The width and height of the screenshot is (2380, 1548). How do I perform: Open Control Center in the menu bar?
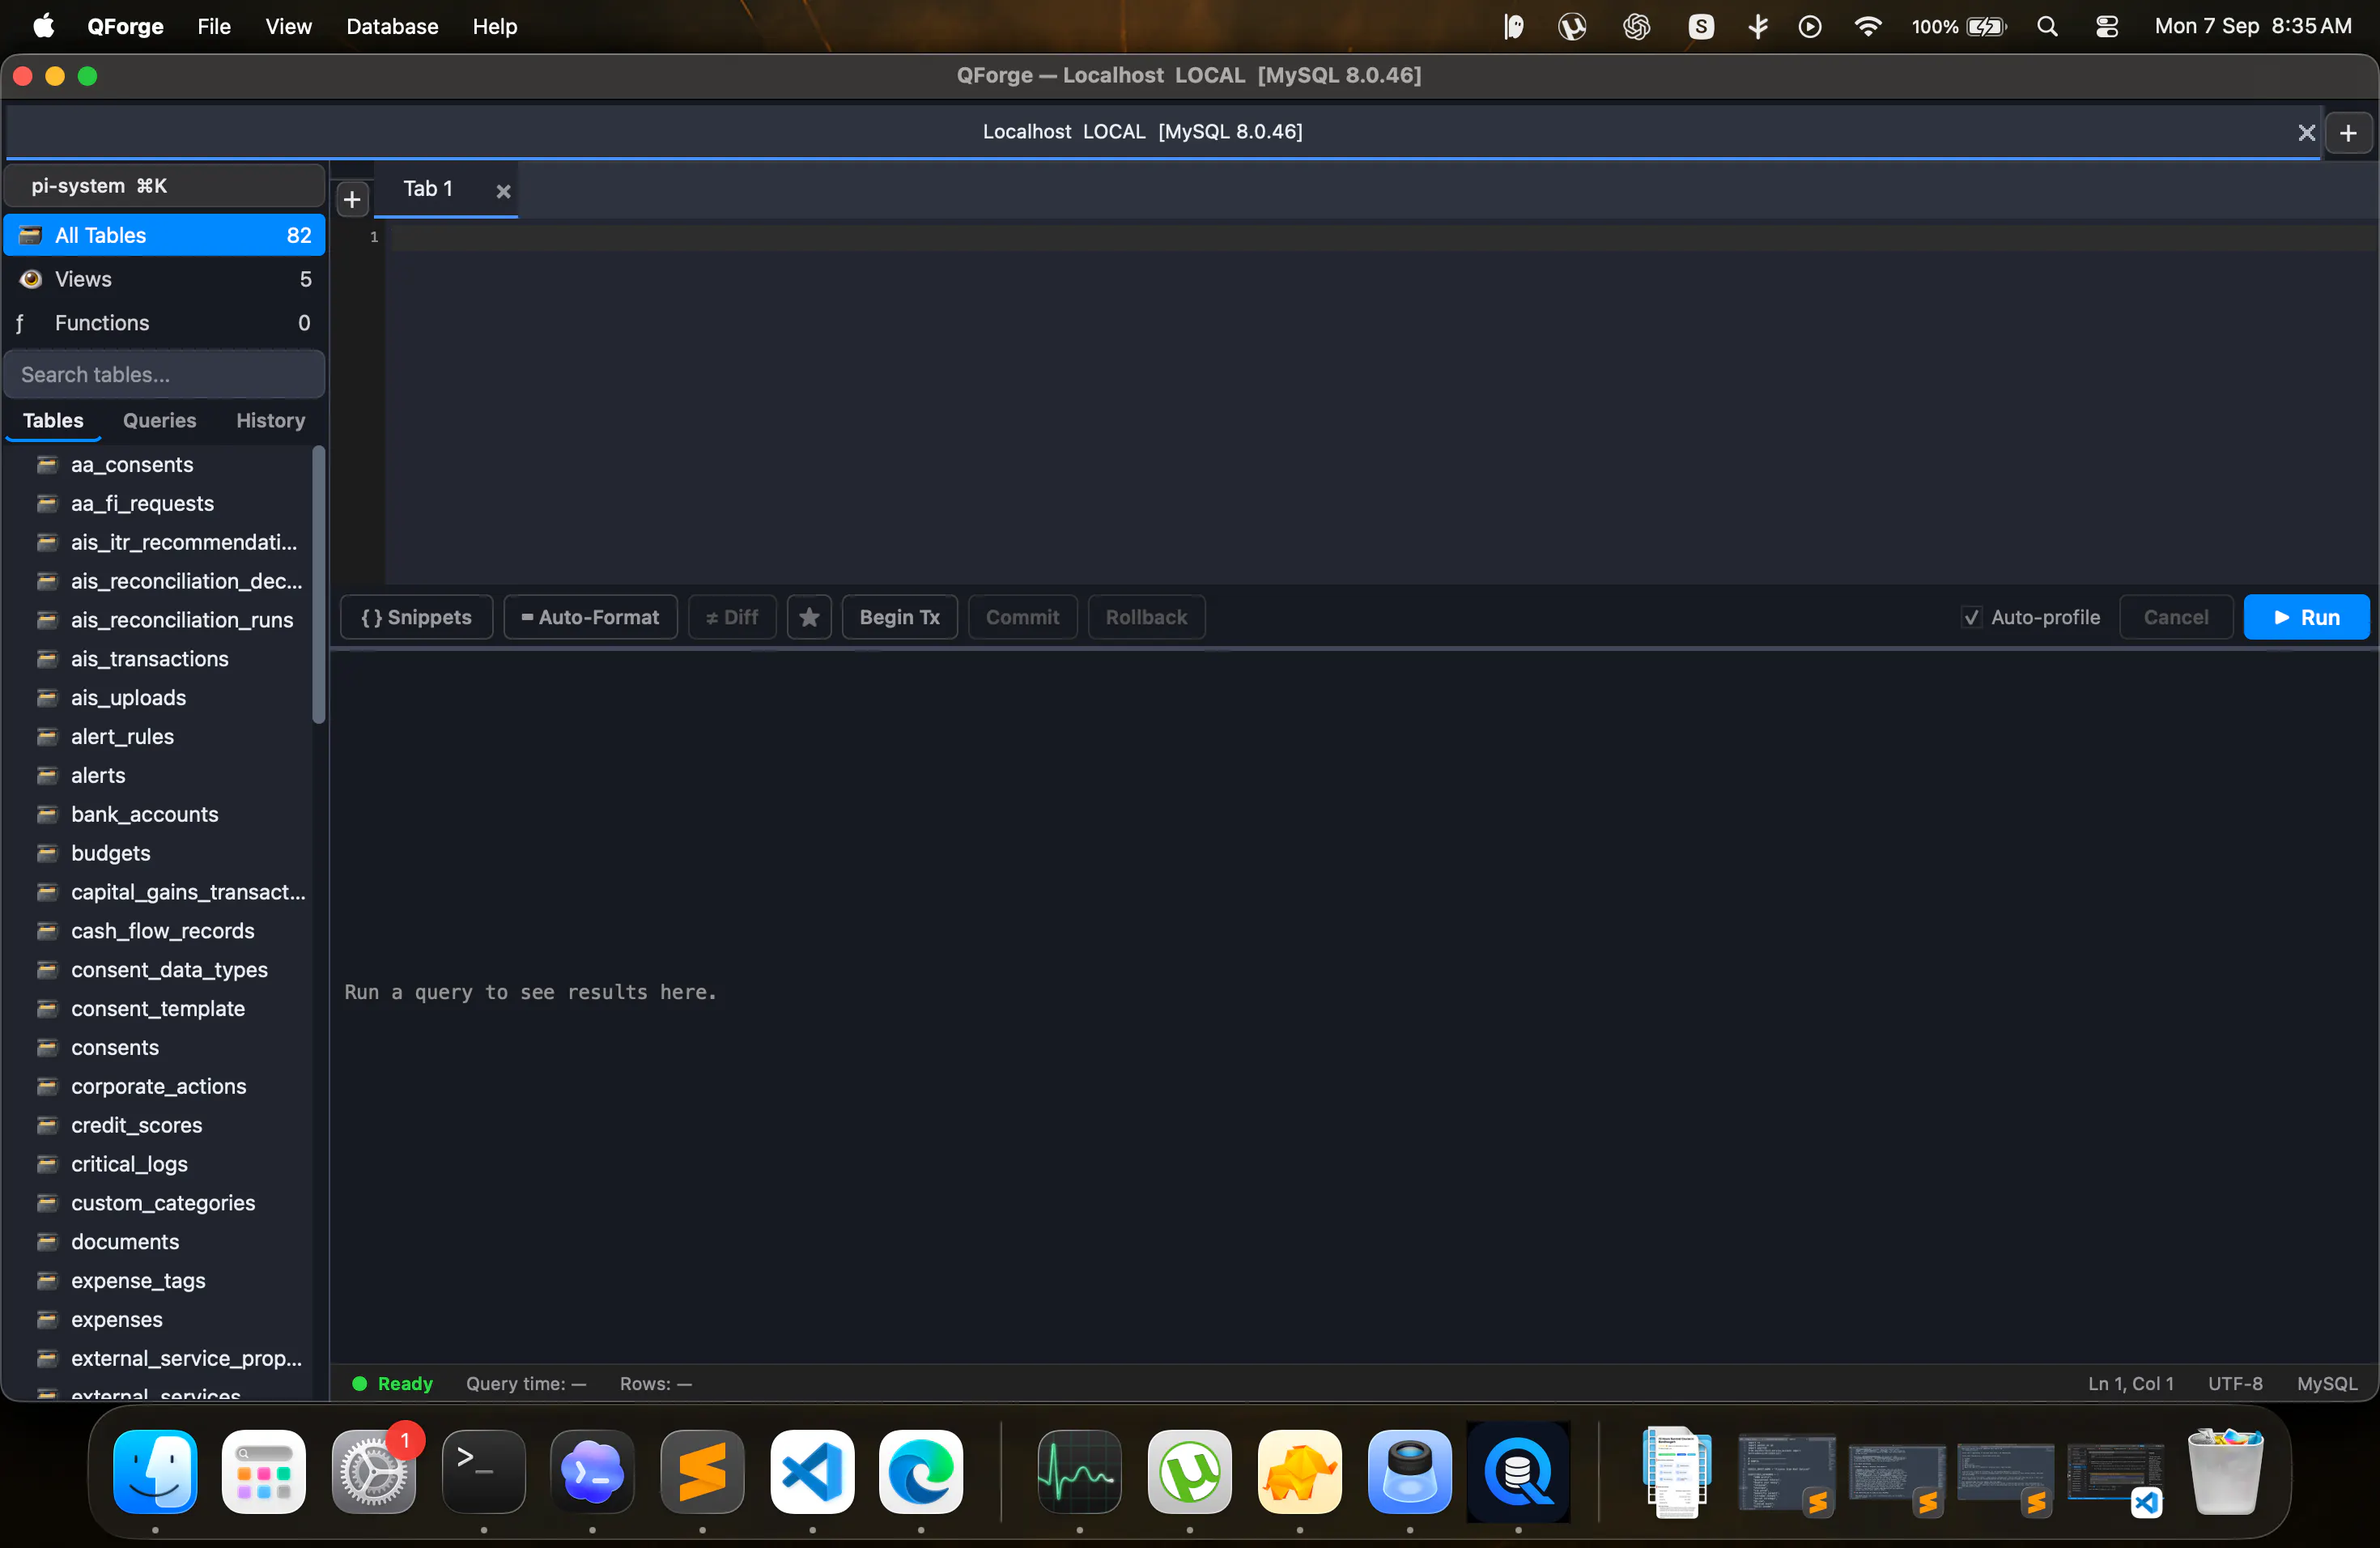[x=2107, y=26]
